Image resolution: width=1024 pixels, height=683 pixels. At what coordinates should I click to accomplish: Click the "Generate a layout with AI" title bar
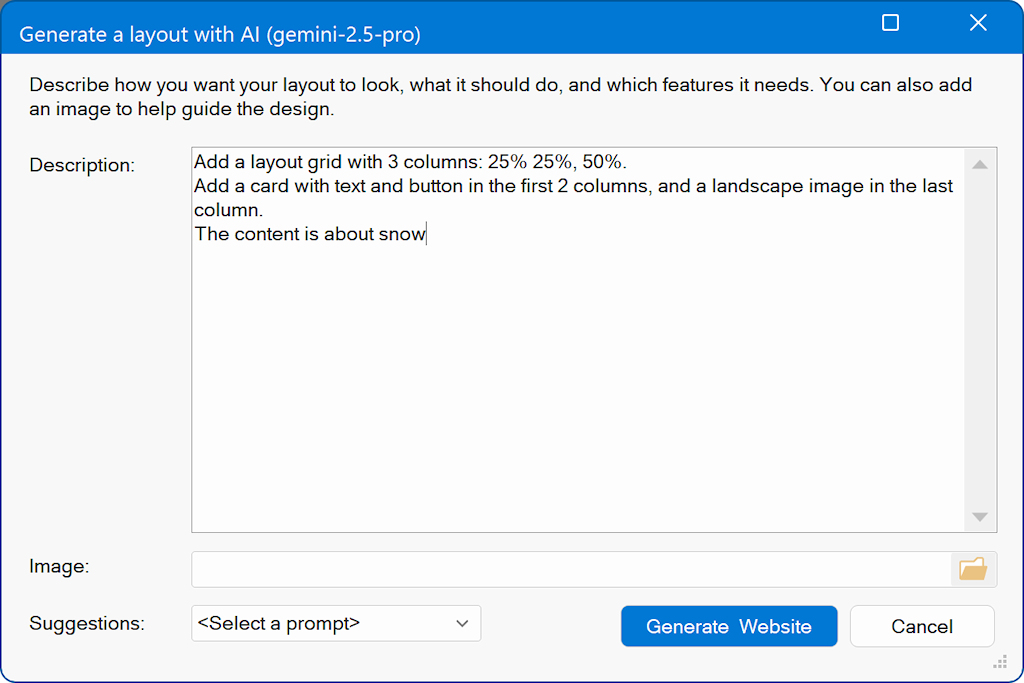(x=220, y=34)
